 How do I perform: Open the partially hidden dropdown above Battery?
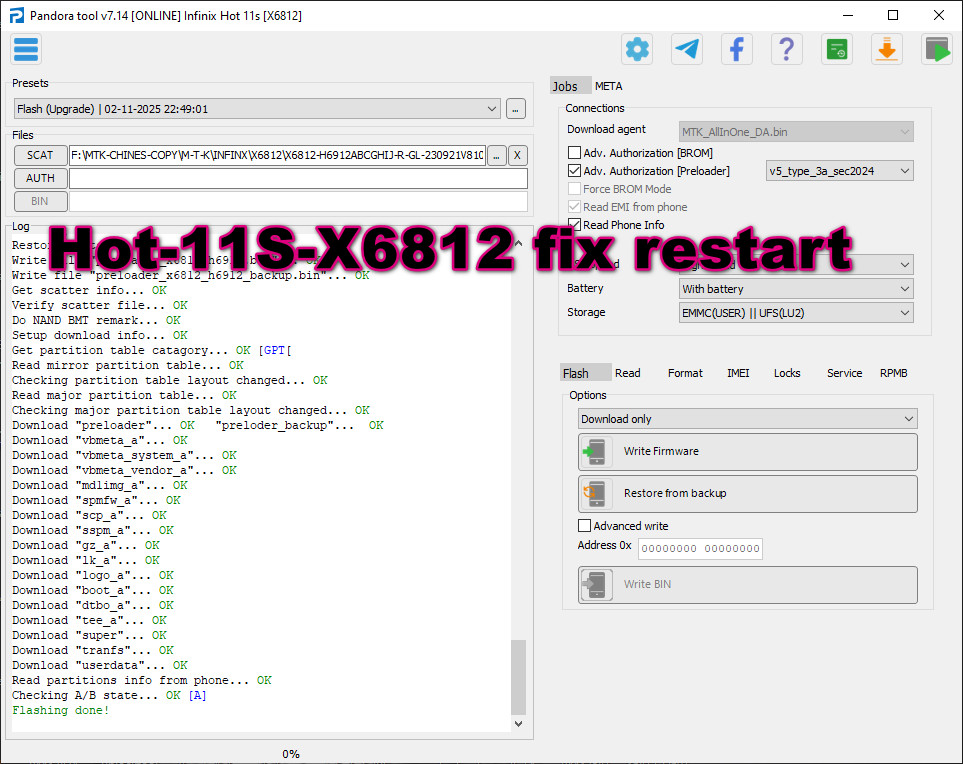tap(796, 265)
